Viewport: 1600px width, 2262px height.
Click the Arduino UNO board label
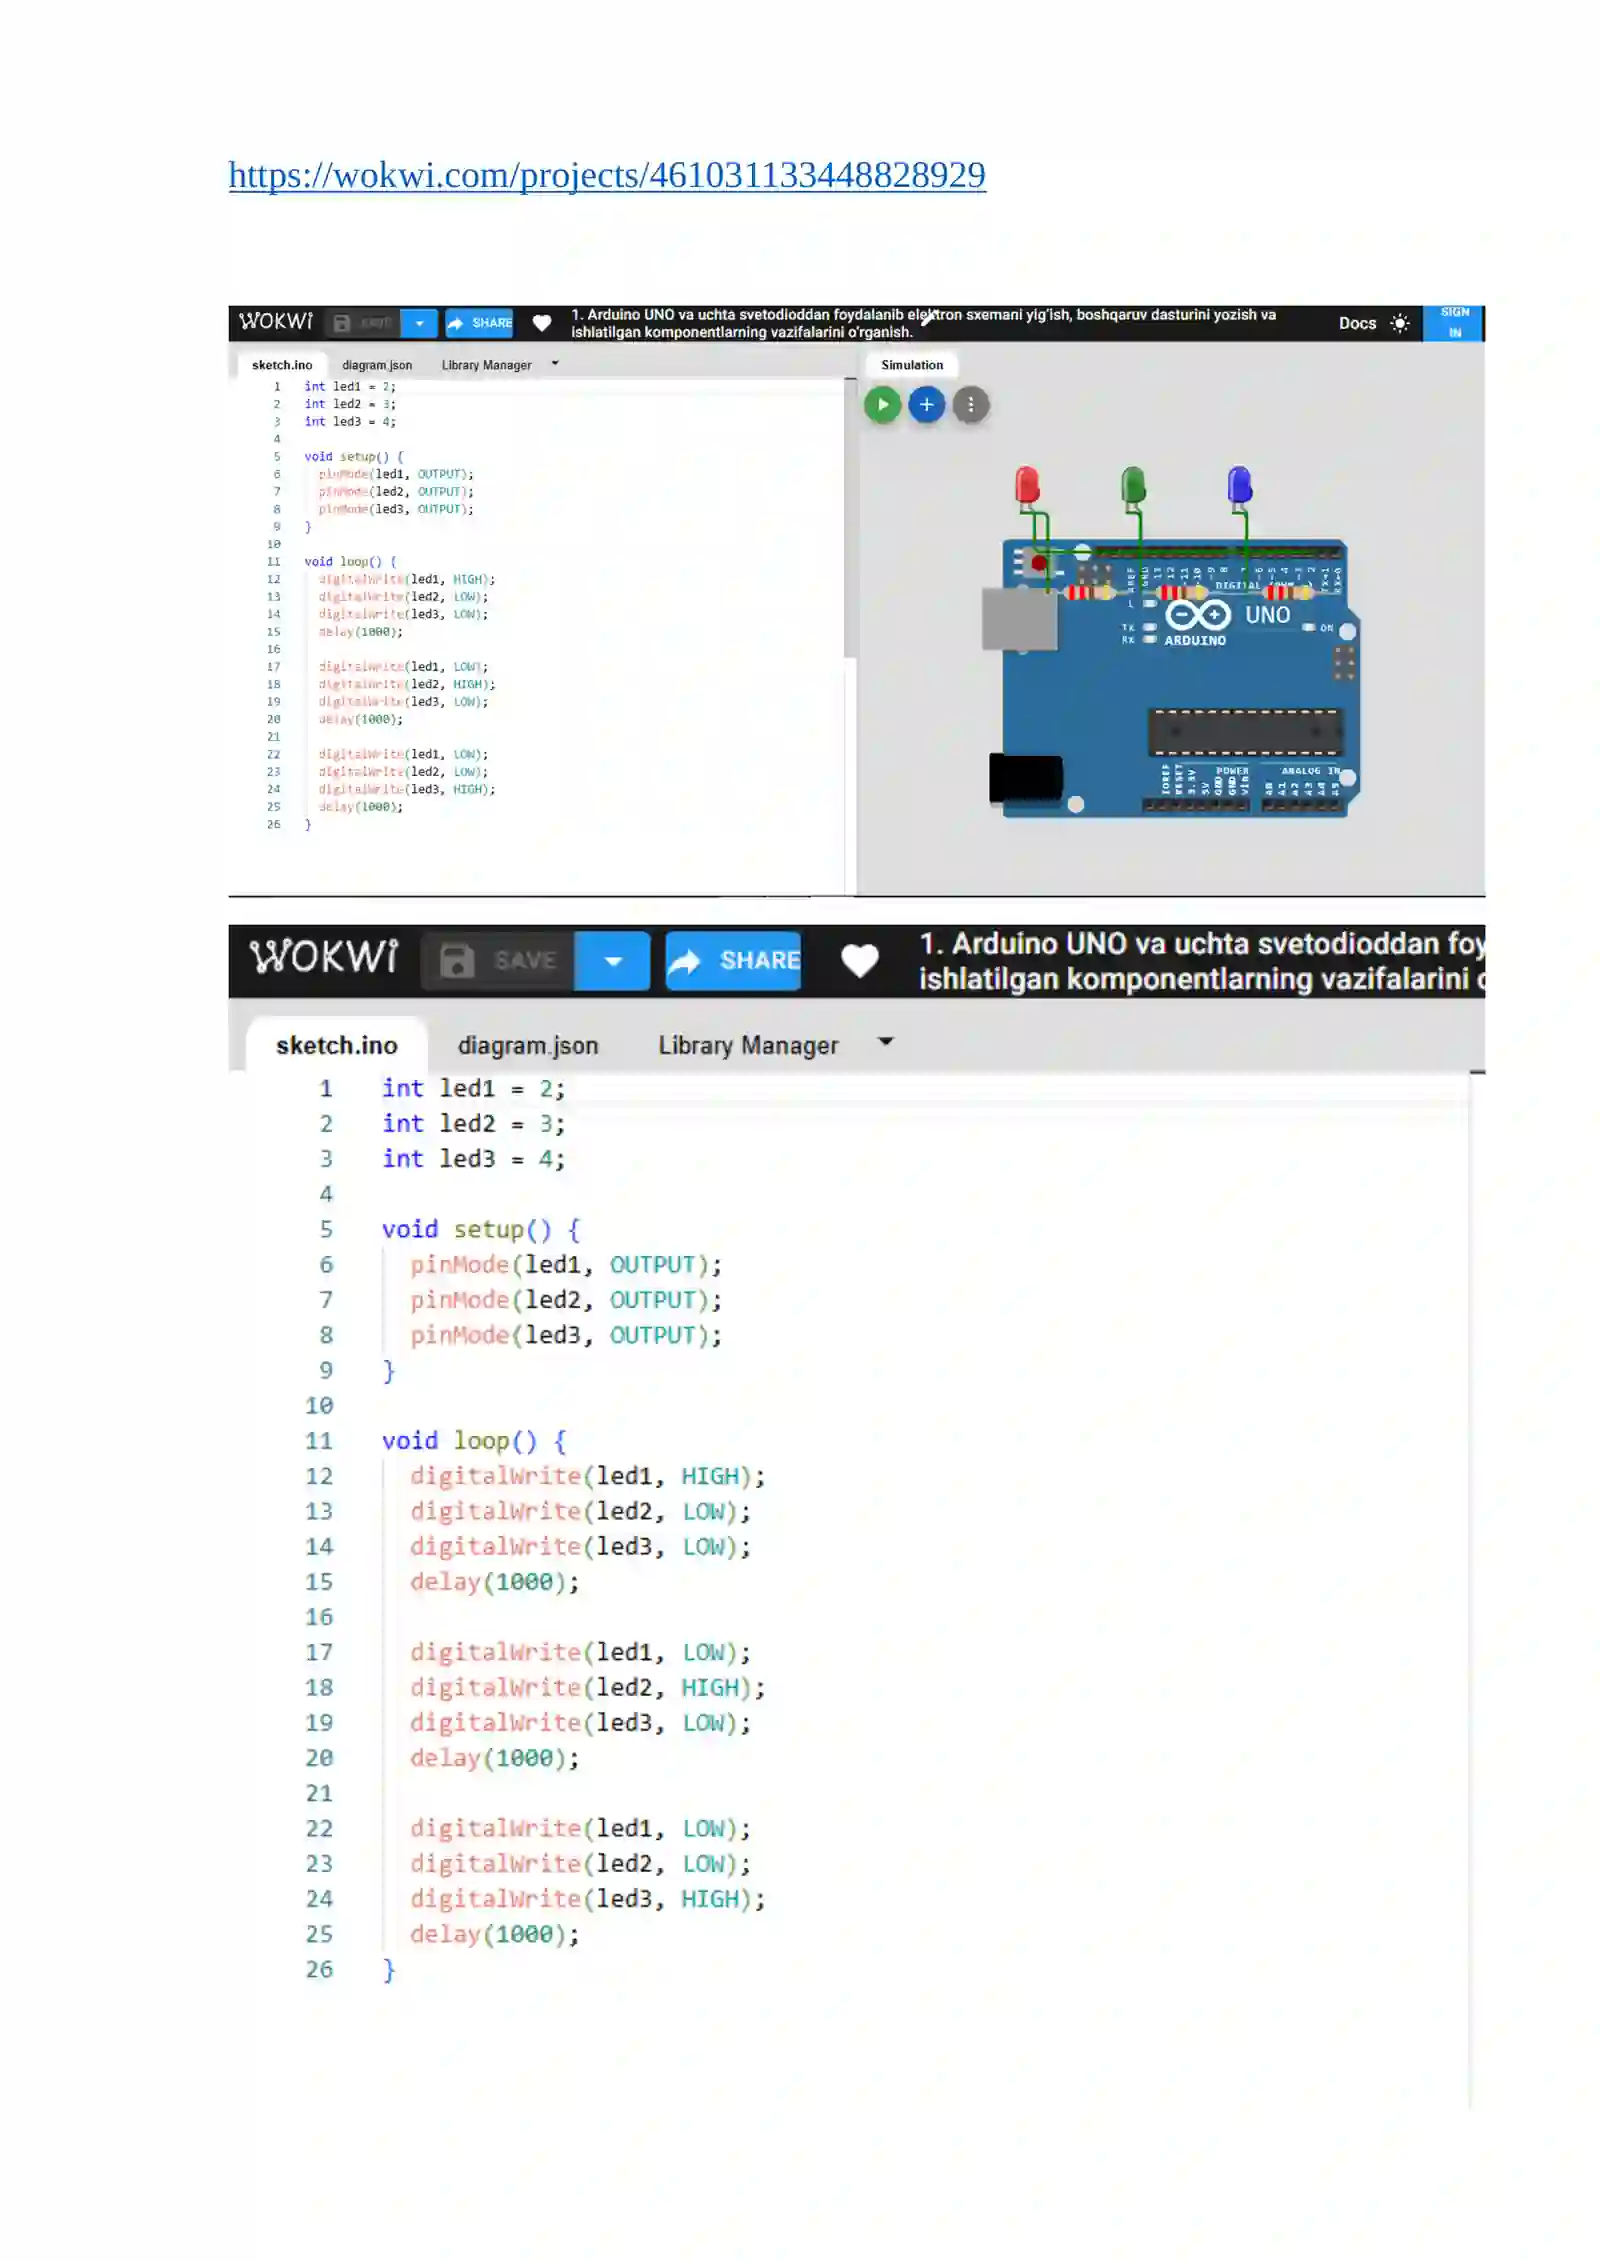pyautogui.click(x=1267, y=615)
